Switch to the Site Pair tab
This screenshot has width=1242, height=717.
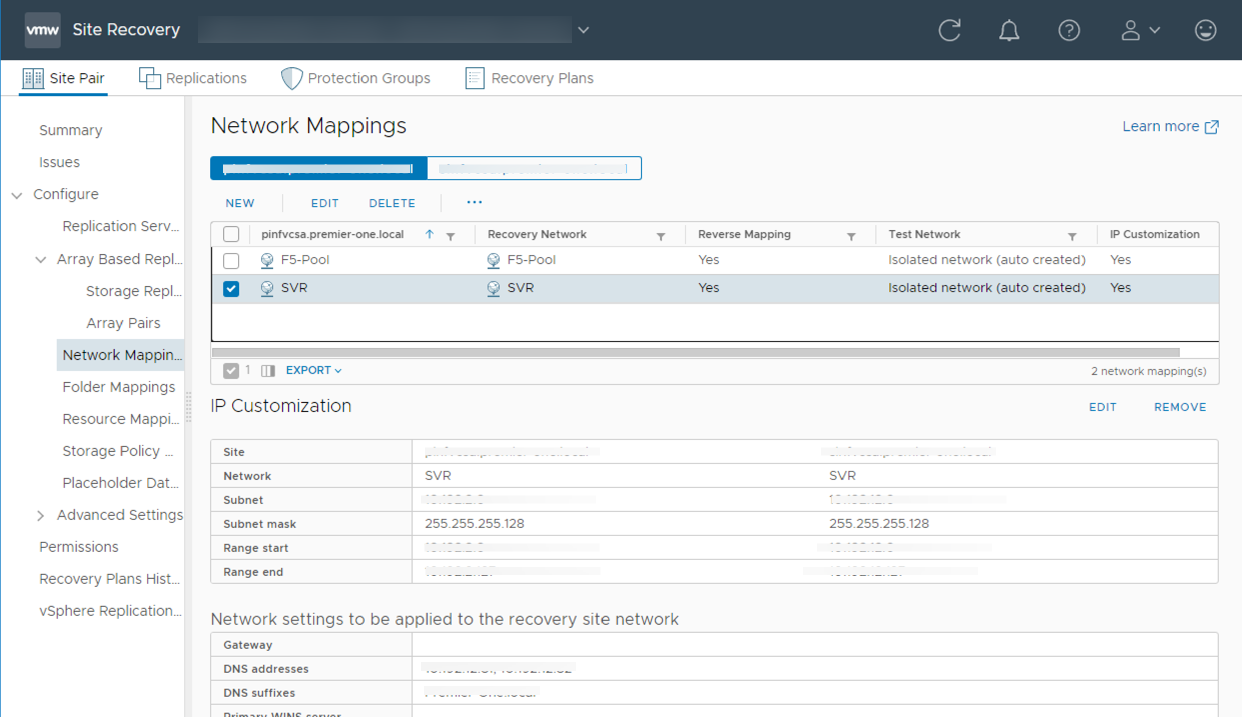(x=63, y=78)
